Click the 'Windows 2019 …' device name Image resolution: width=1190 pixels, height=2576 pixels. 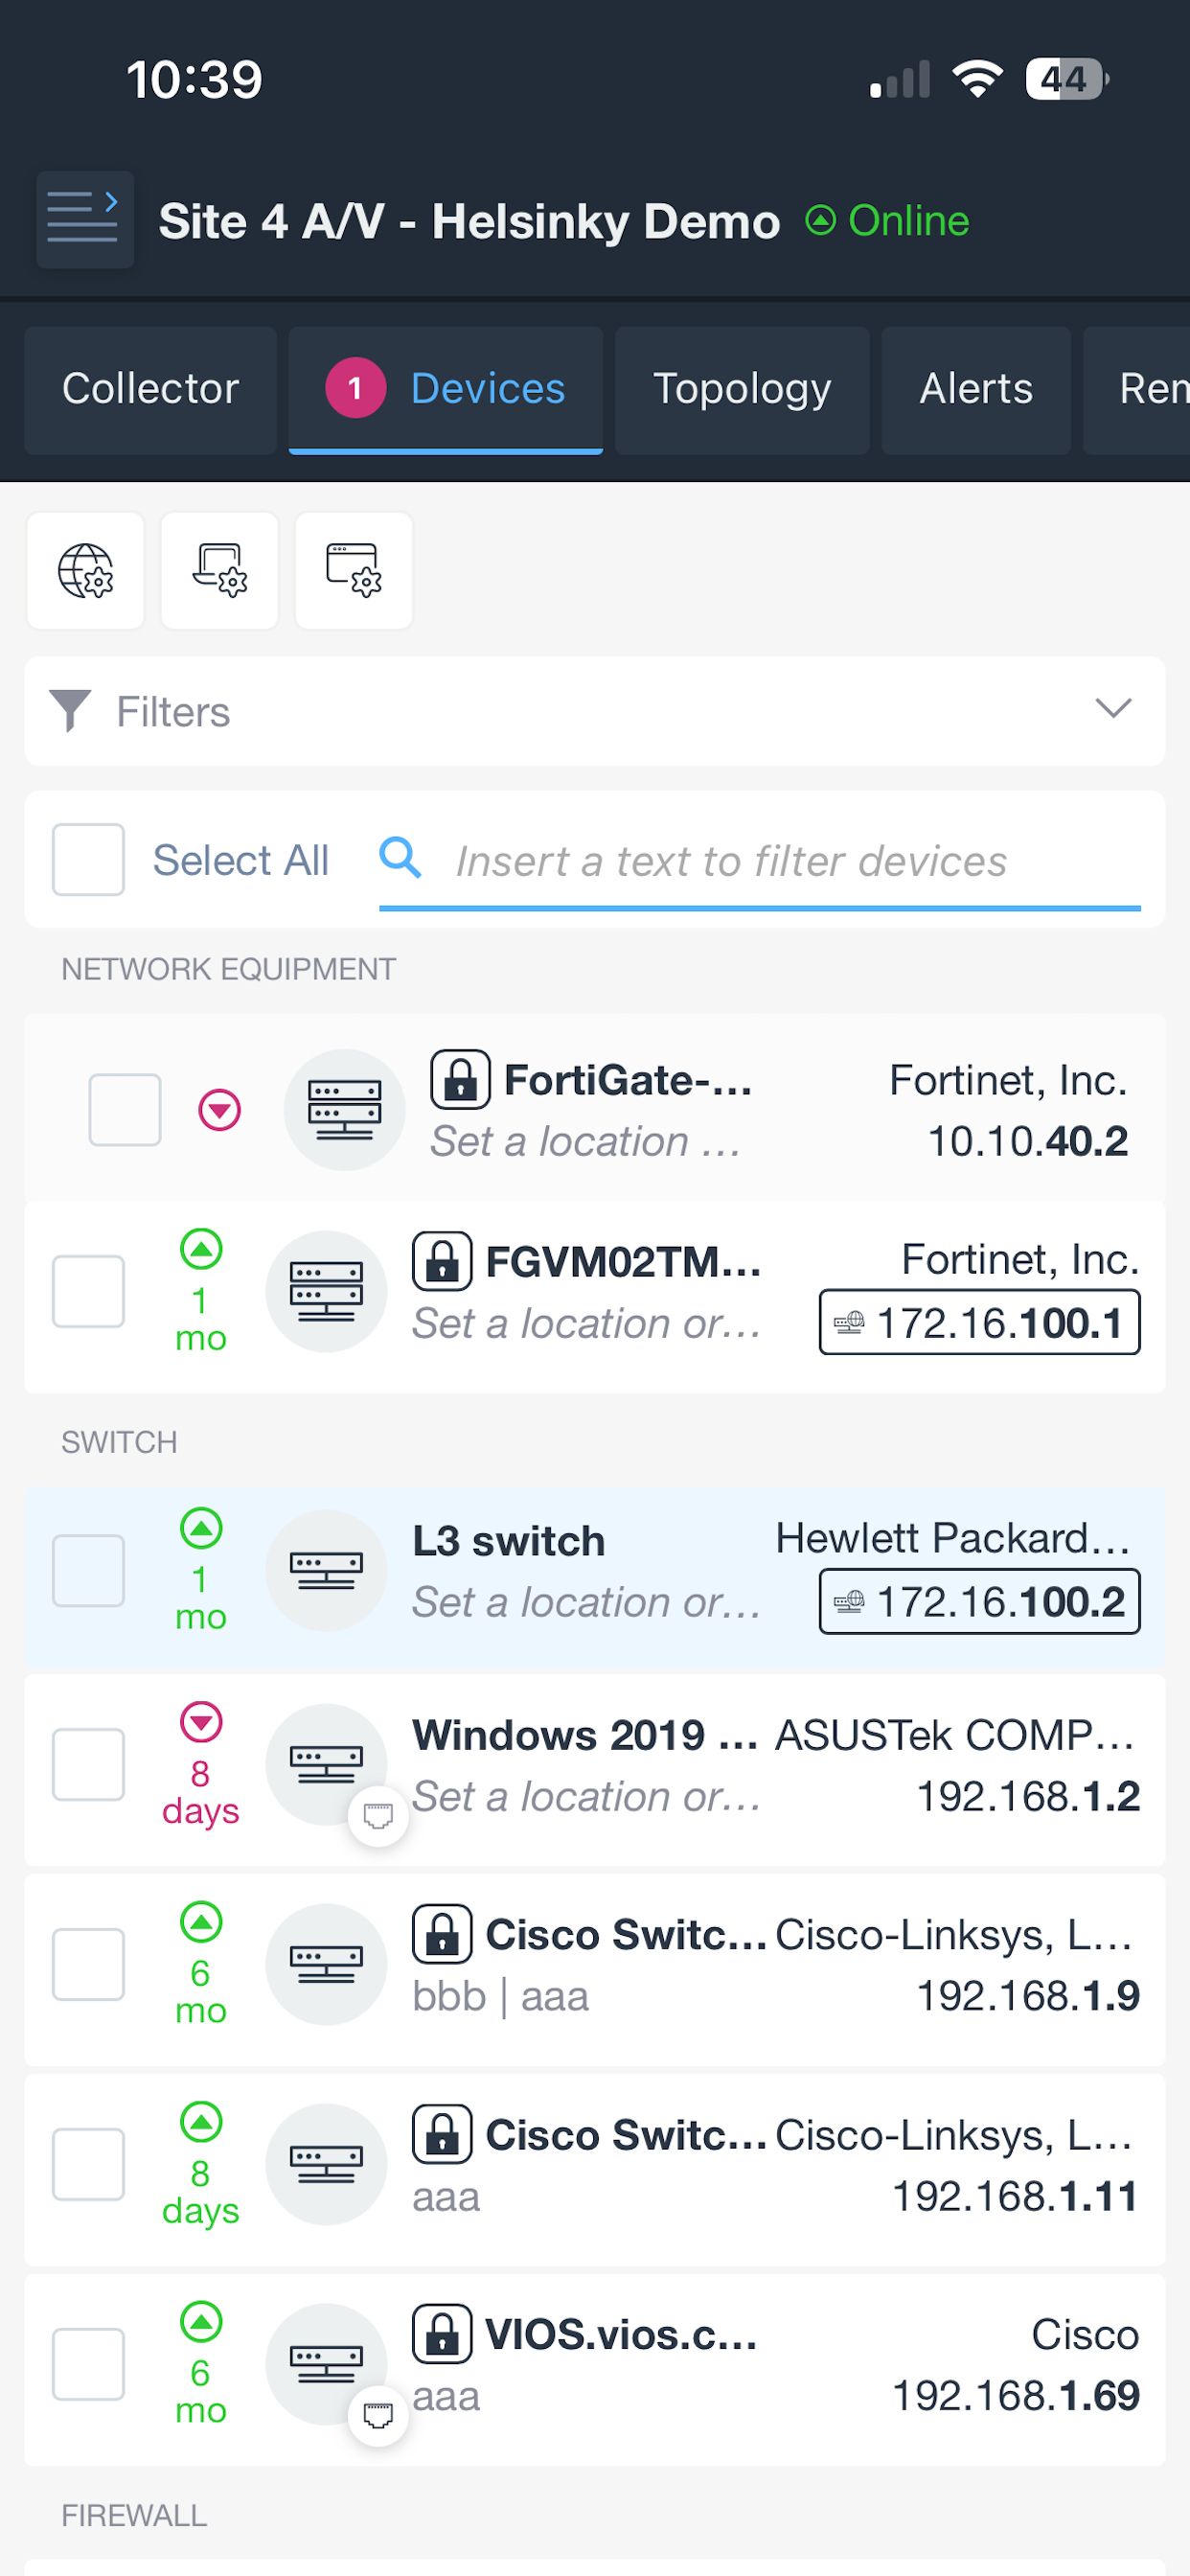coord(585,1735)
